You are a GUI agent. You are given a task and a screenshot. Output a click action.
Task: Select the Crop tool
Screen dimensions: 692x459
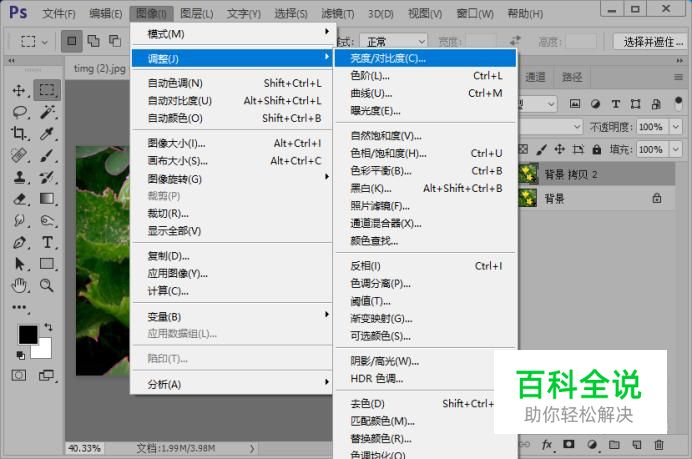[x=19, y=133]
